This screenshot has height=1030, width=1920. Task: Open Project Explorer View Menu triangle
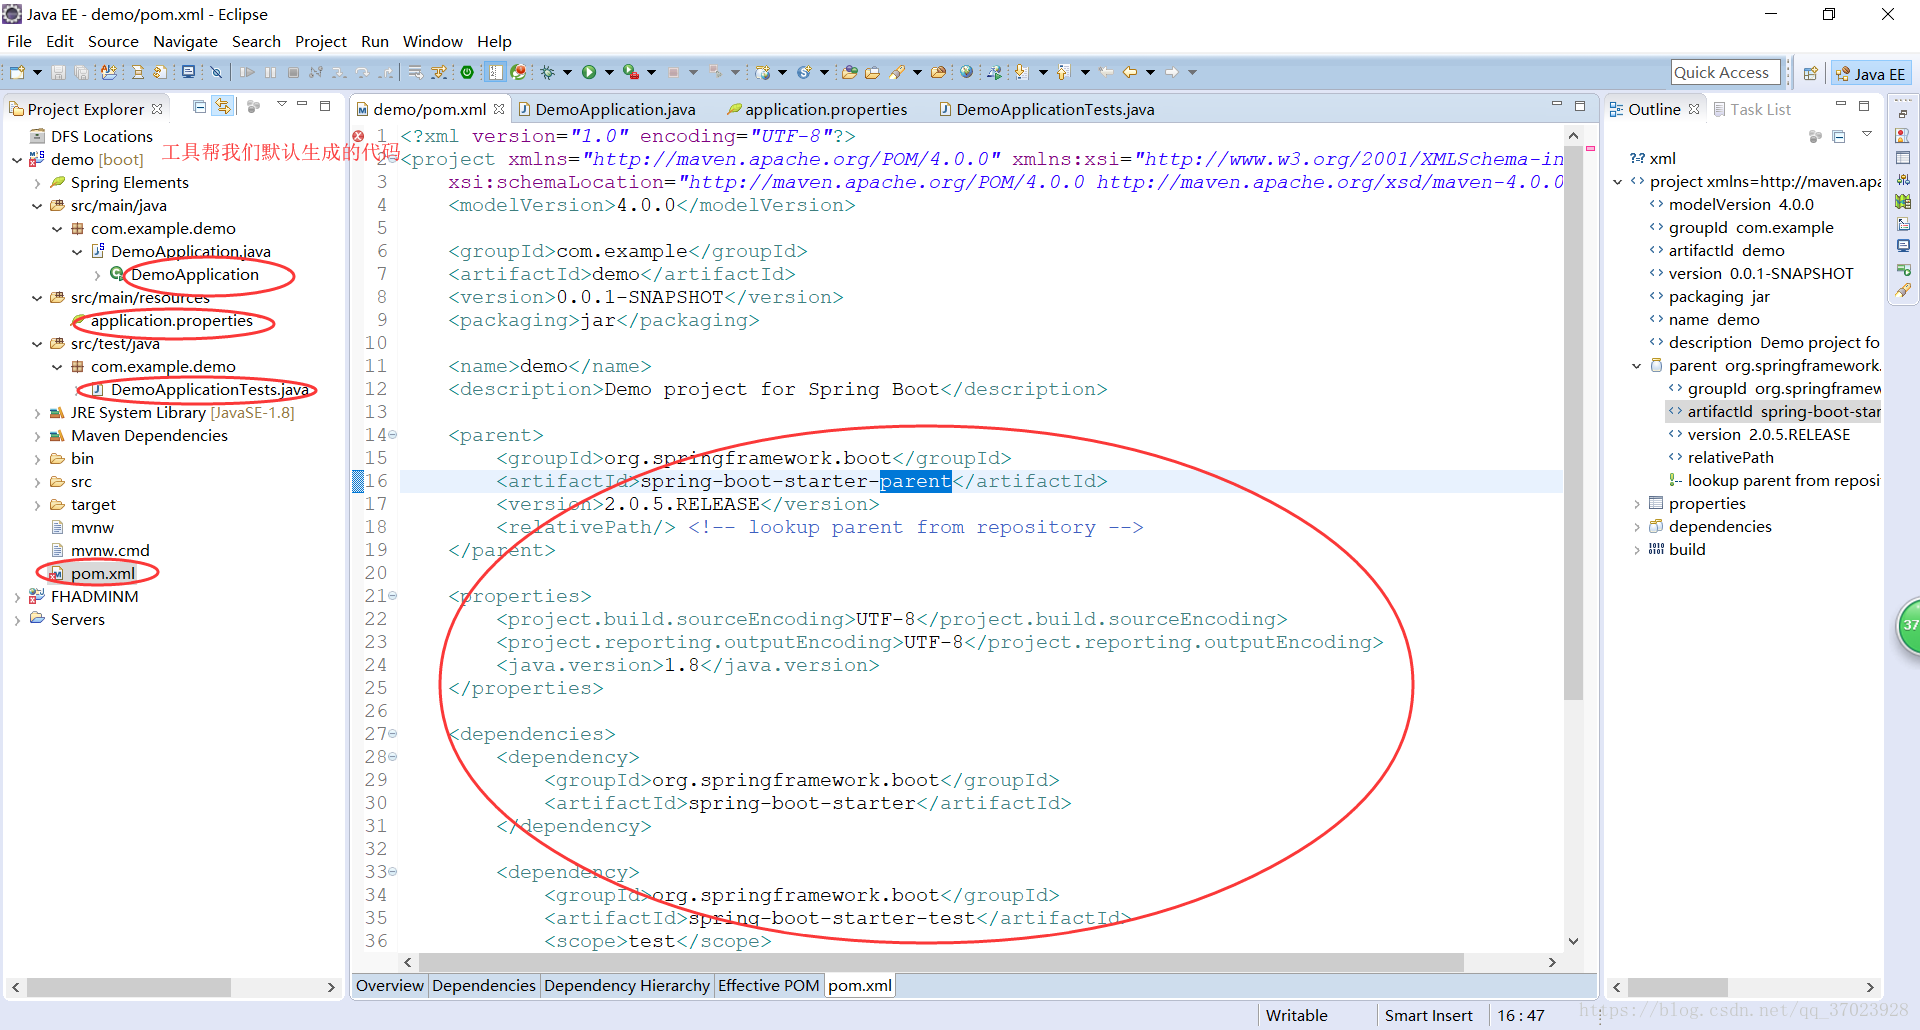(282, 104)
